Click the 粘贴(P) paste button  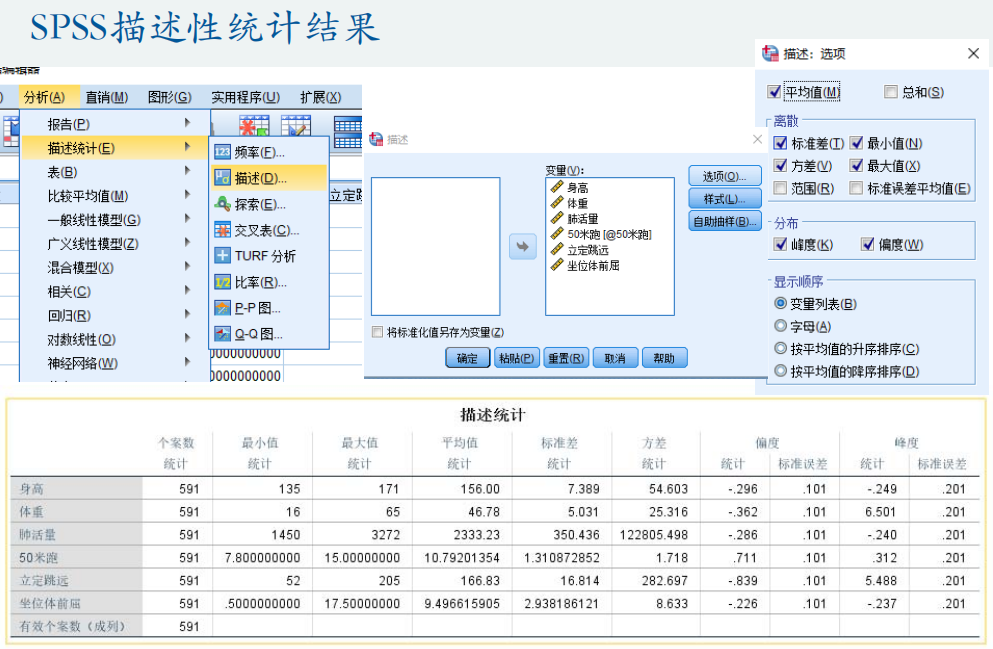(517, 358)
